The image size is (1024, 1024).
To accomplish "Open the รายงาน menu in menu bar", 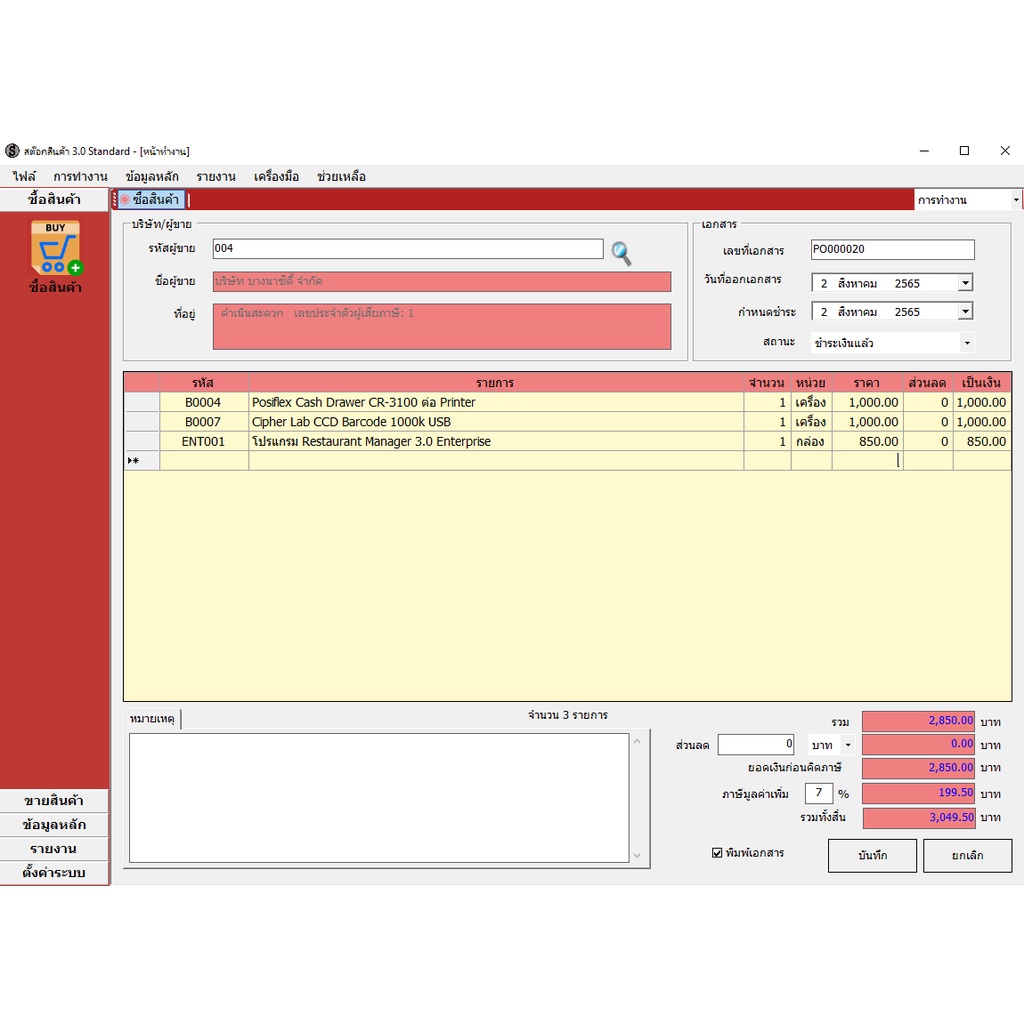I will tap(216, 176).
